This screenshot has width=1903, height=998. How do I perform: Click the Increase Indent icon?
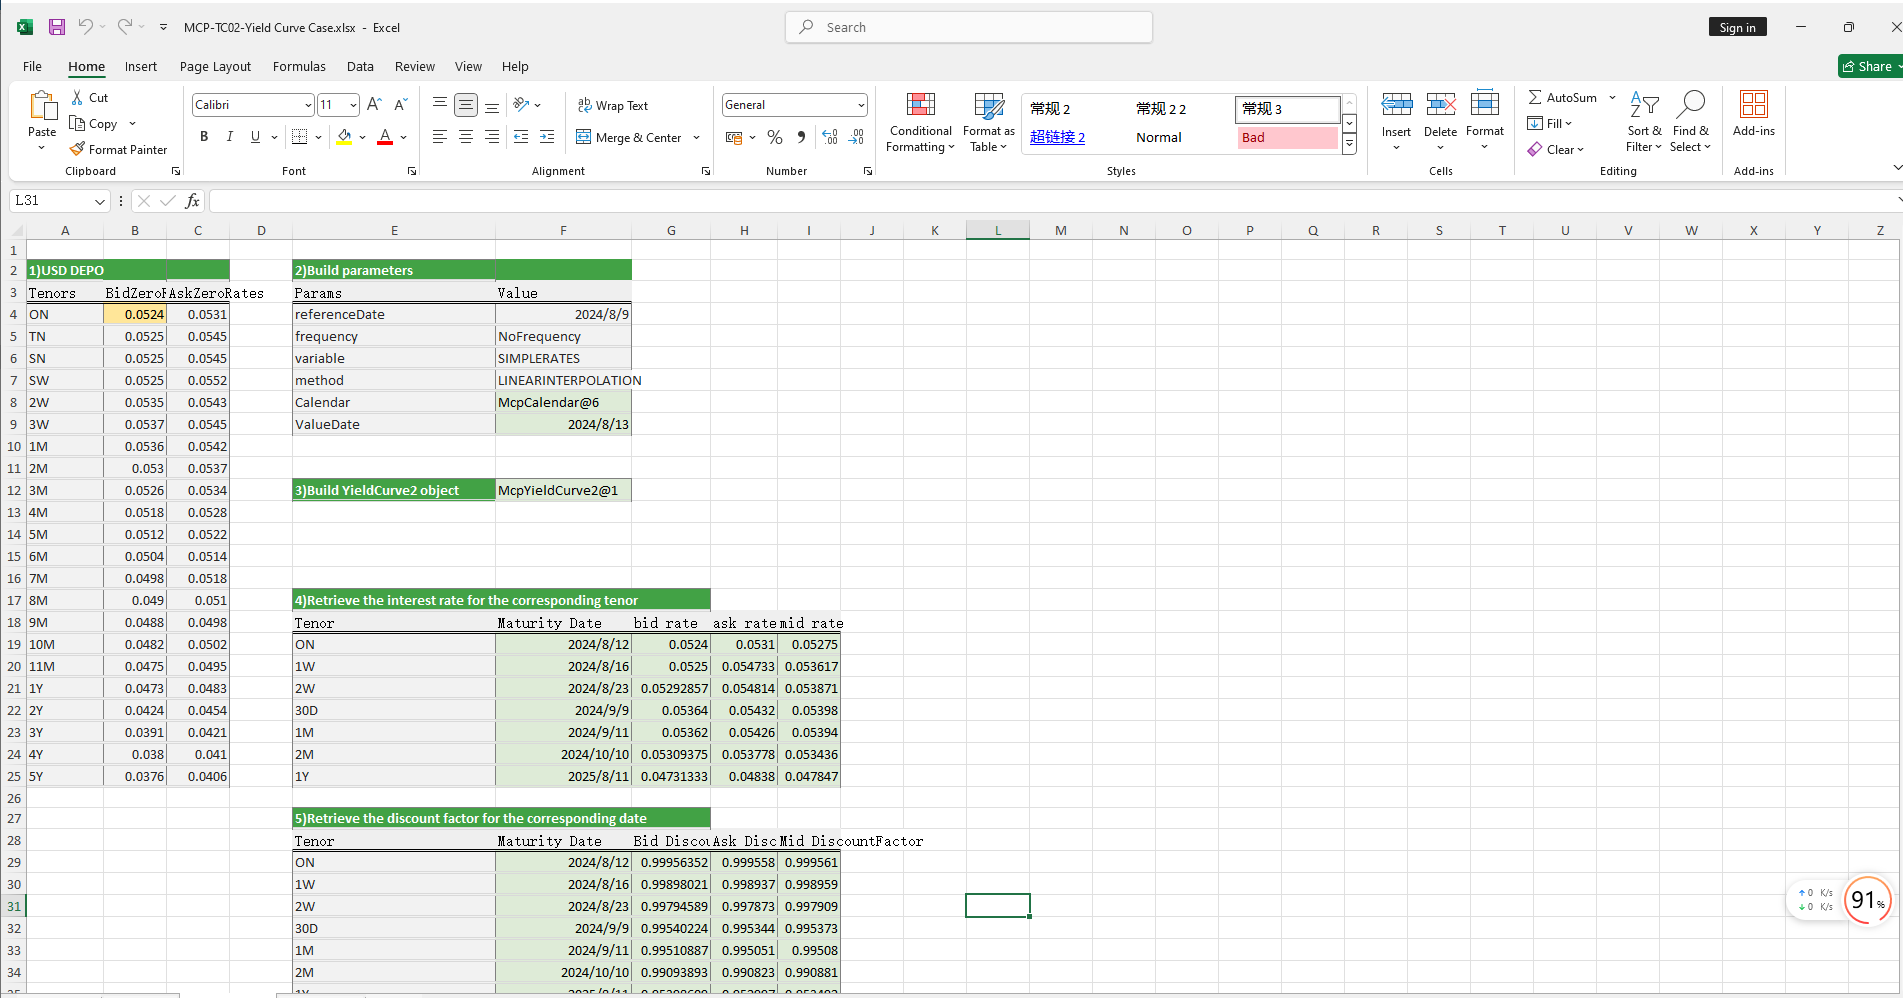[547, 137]
